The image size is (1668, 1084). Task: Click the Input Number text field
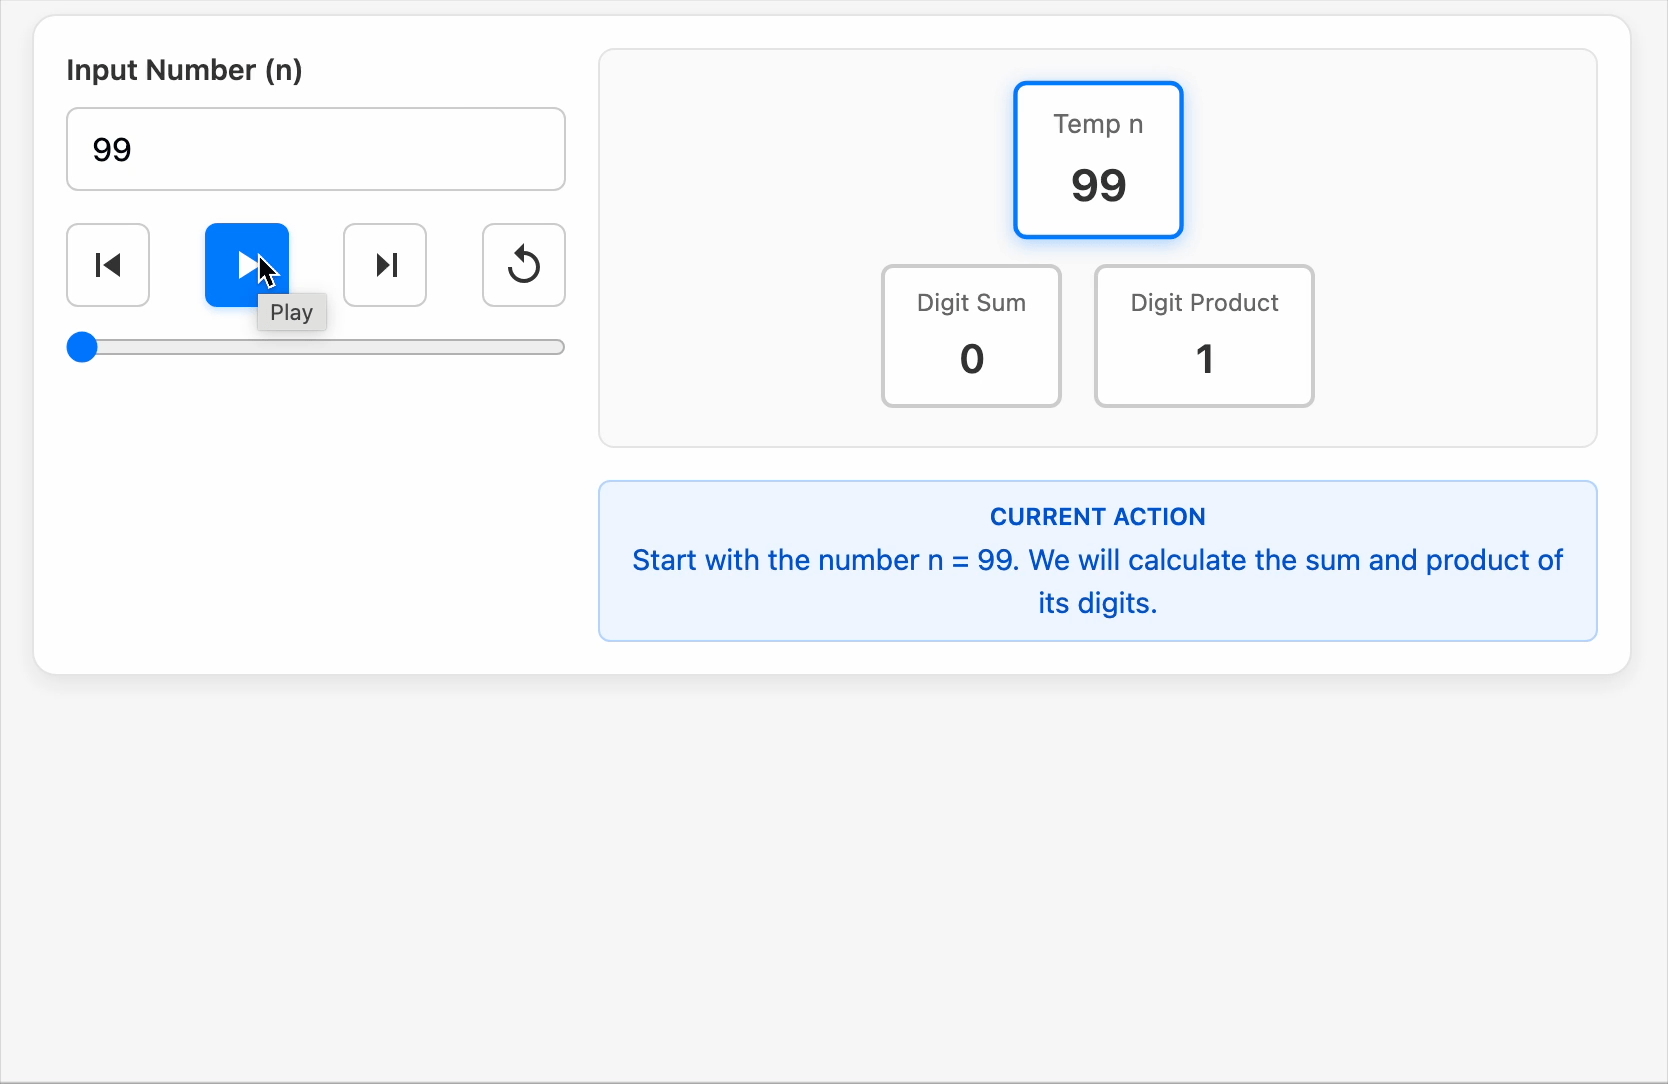coord(316,149)
